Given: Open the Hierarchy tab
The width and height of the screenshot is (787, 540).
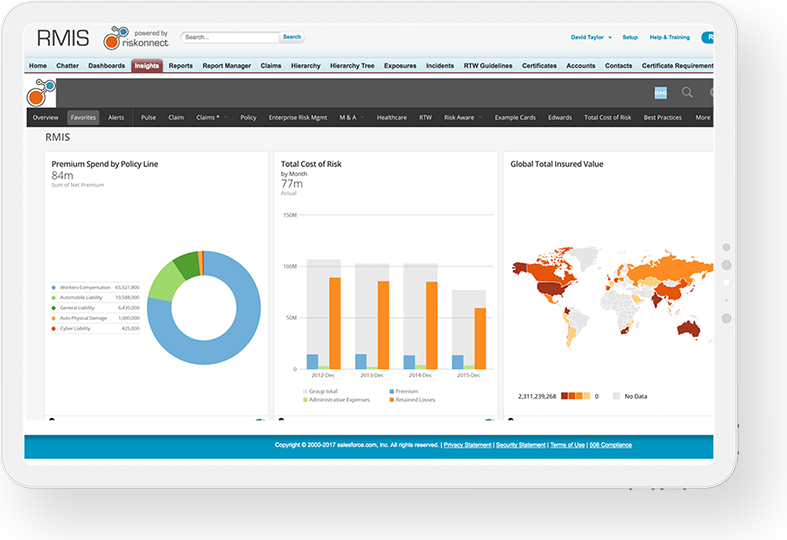Looking at the screenshot, I should (x=306, y=66).
